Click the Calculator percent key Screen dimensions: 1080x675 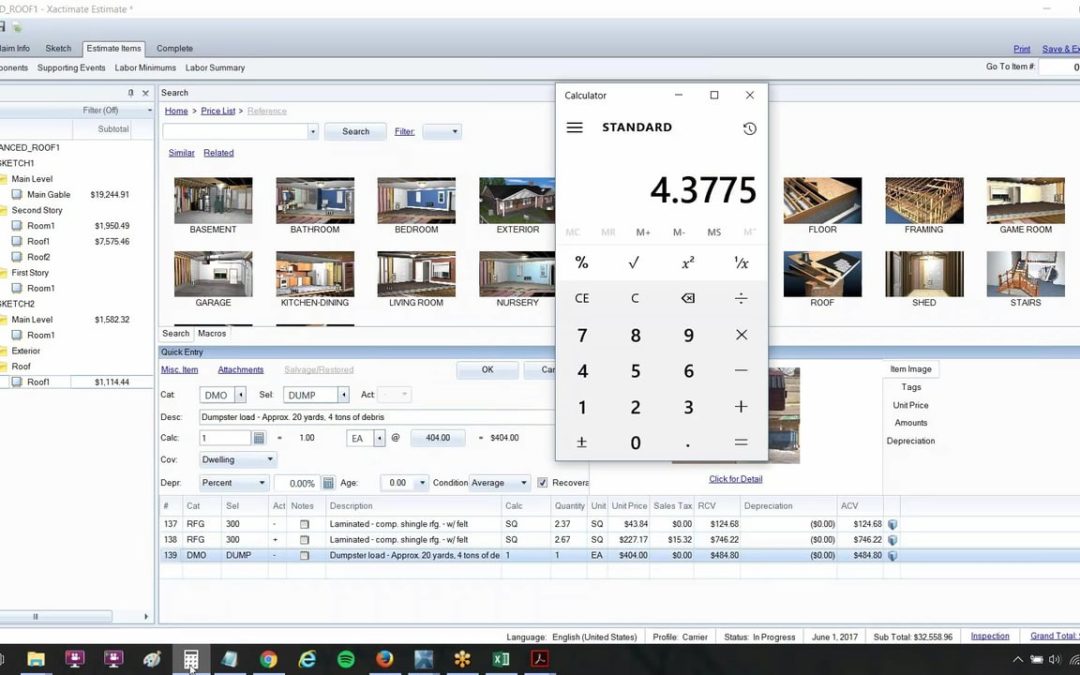point(582,262)
